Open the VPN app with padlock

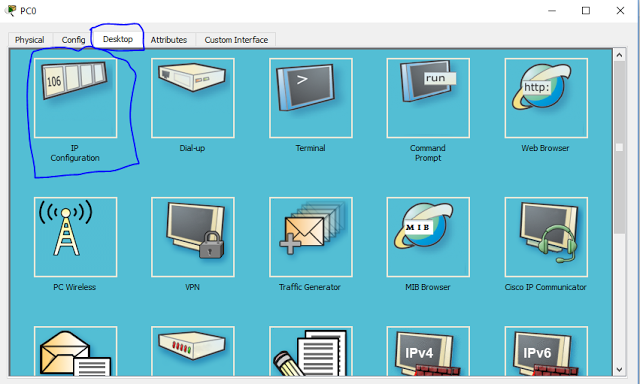(x=193, y=237)
